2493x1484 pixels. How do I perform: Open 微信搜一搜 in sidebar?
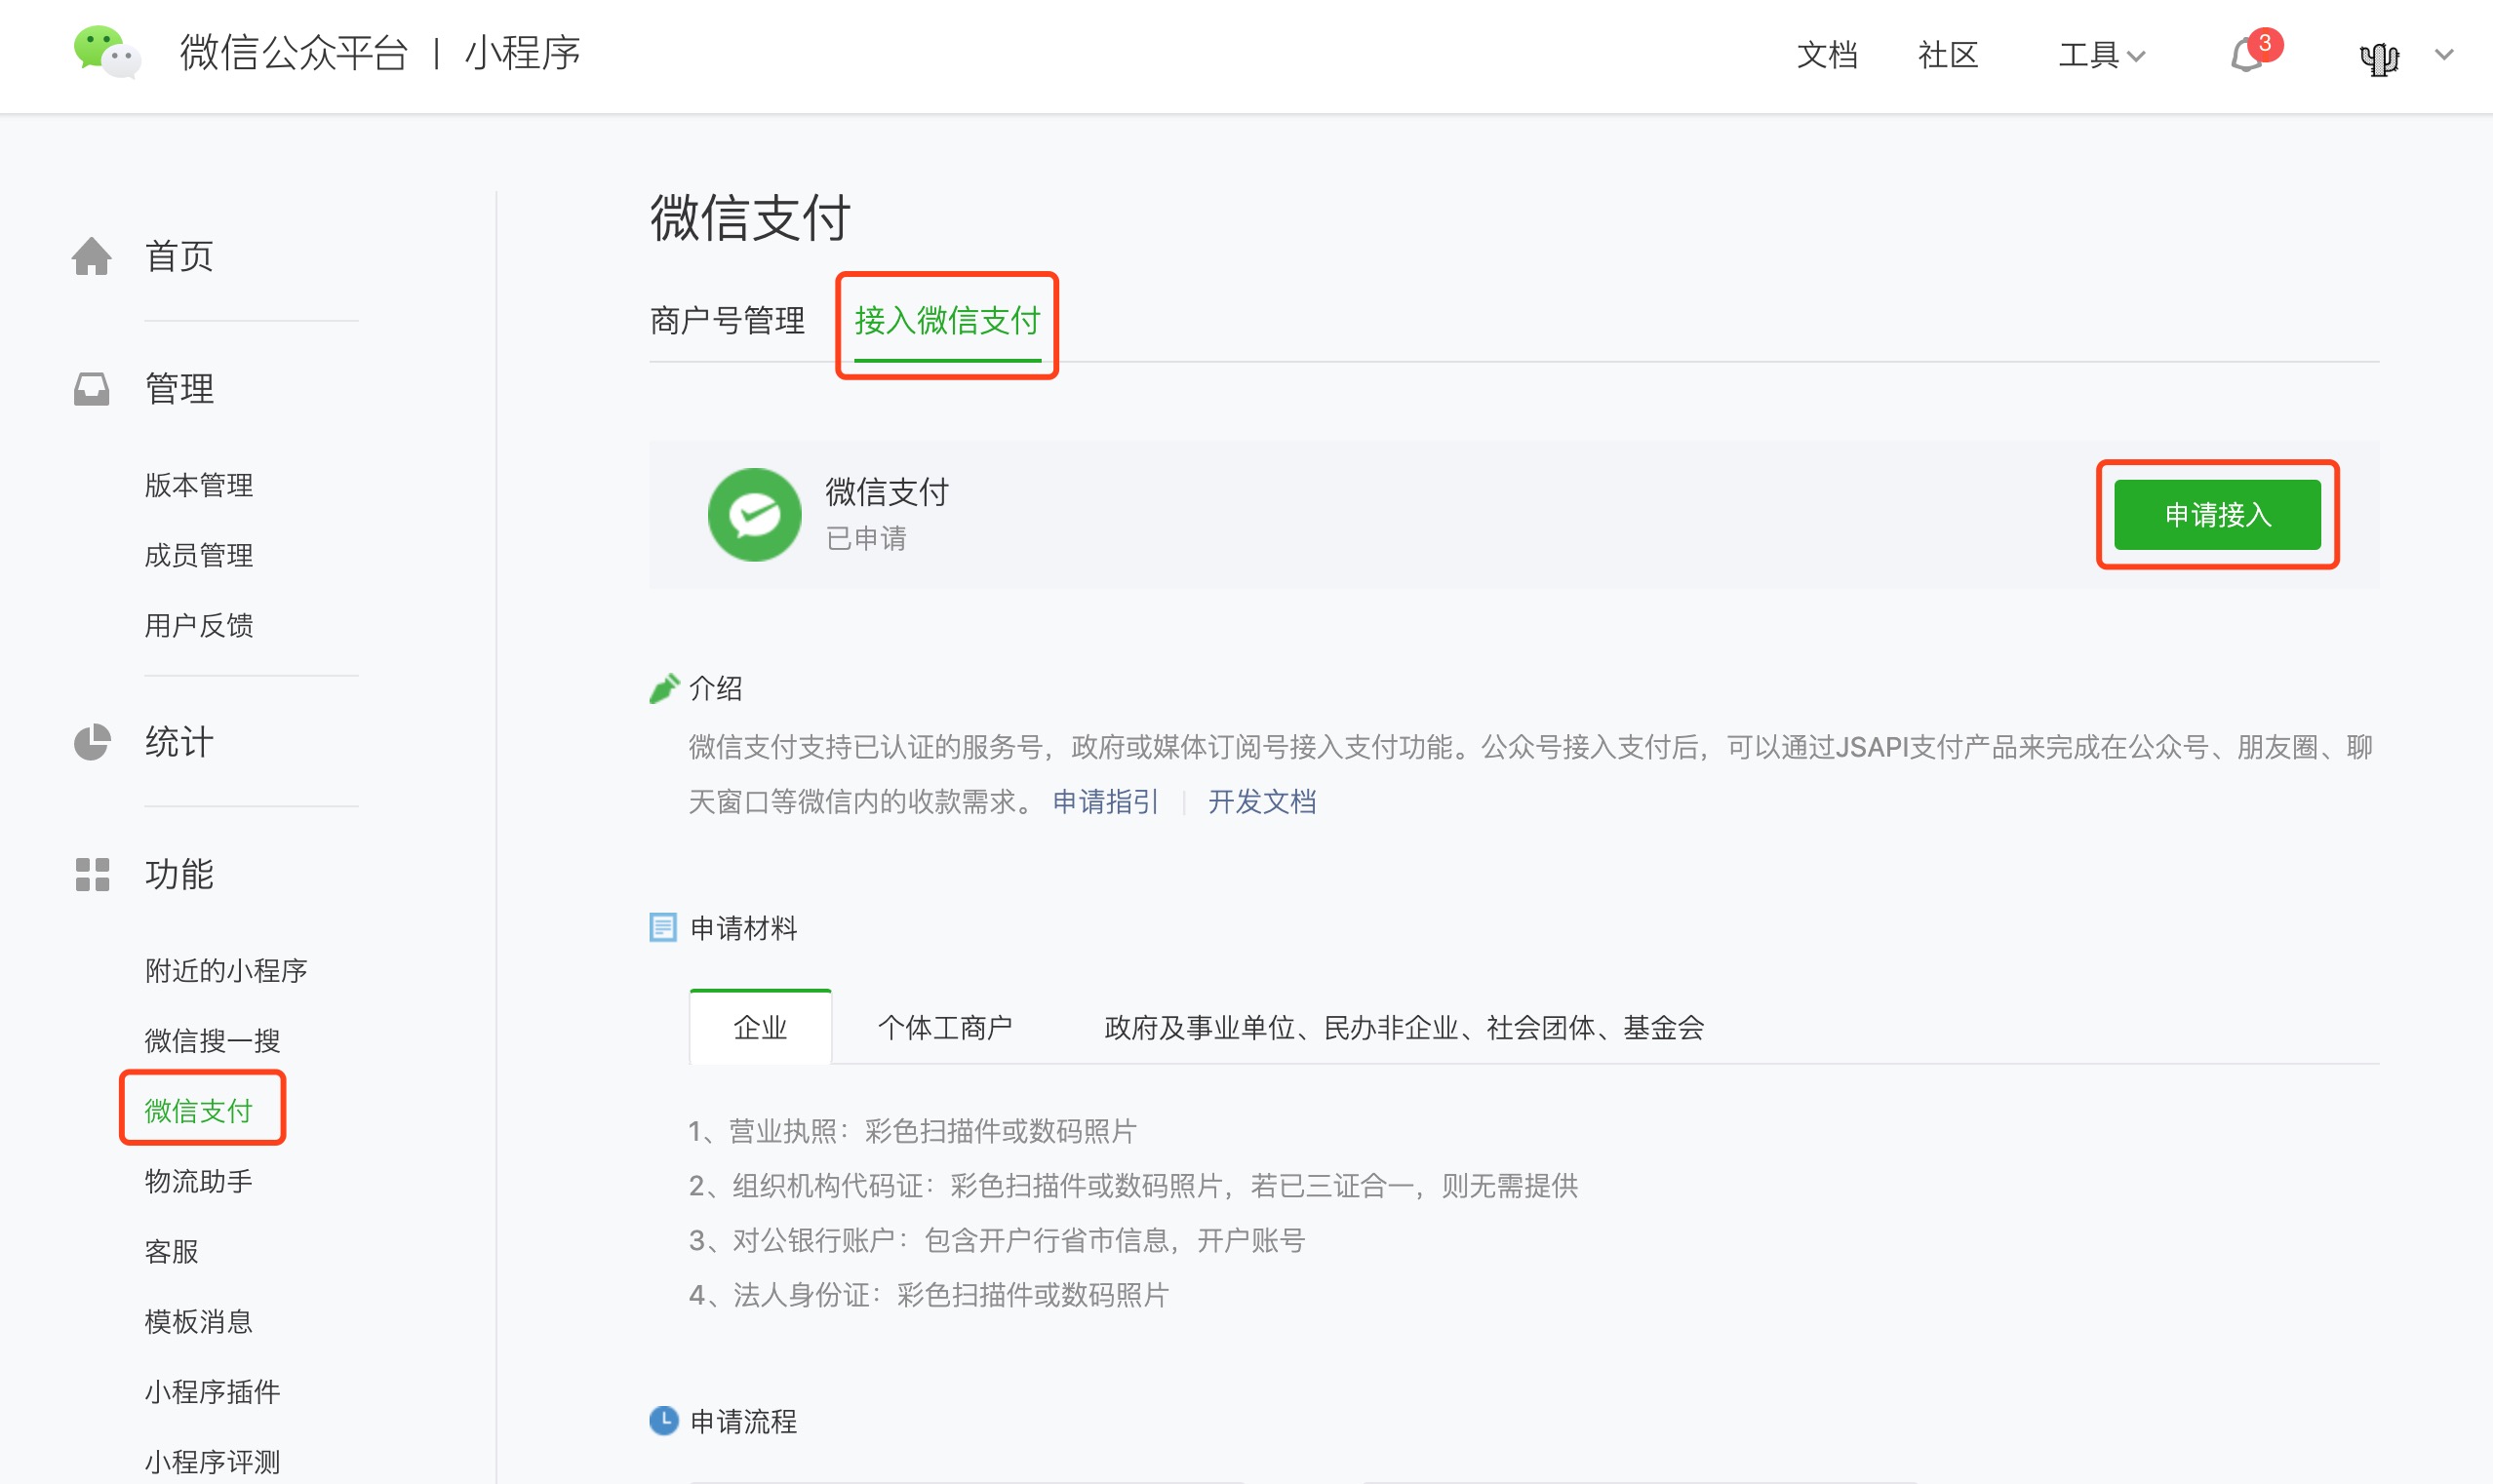tap(212, 1040)
